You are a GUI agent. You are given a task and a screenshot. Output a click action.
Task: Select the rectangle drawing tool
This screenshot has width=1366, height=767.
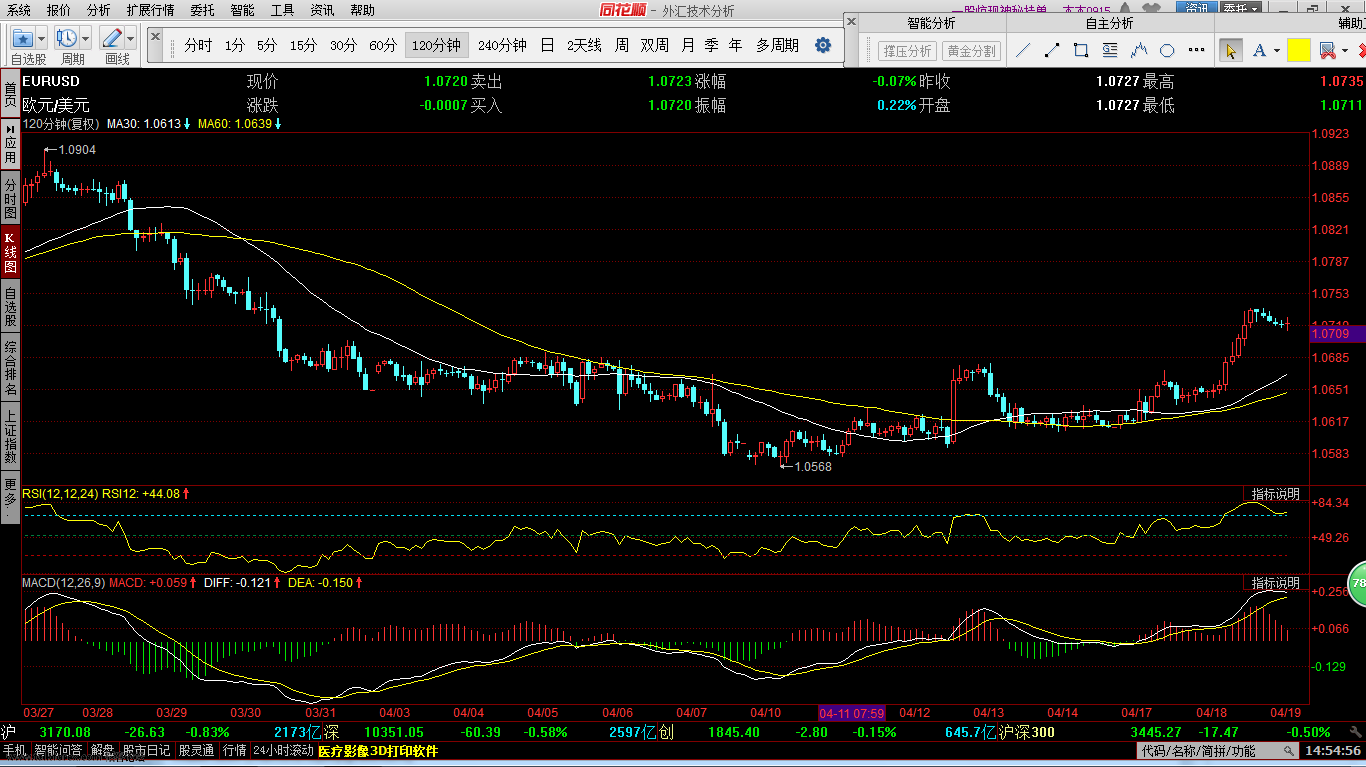point(1081,50)
